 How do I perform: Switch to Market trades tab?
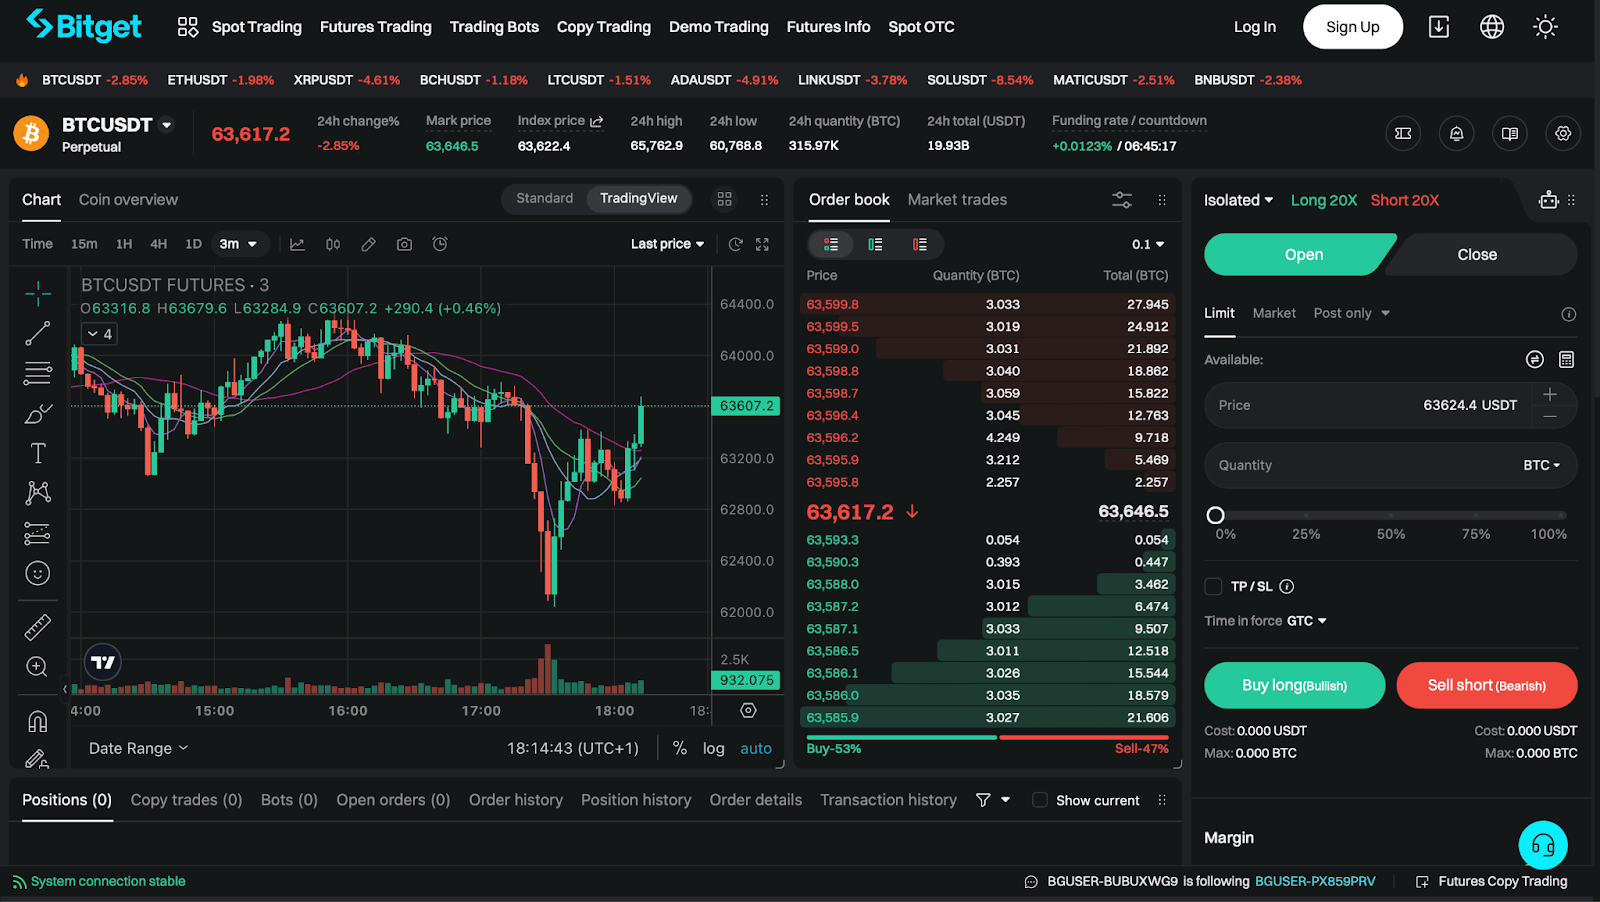coord(957,200)
